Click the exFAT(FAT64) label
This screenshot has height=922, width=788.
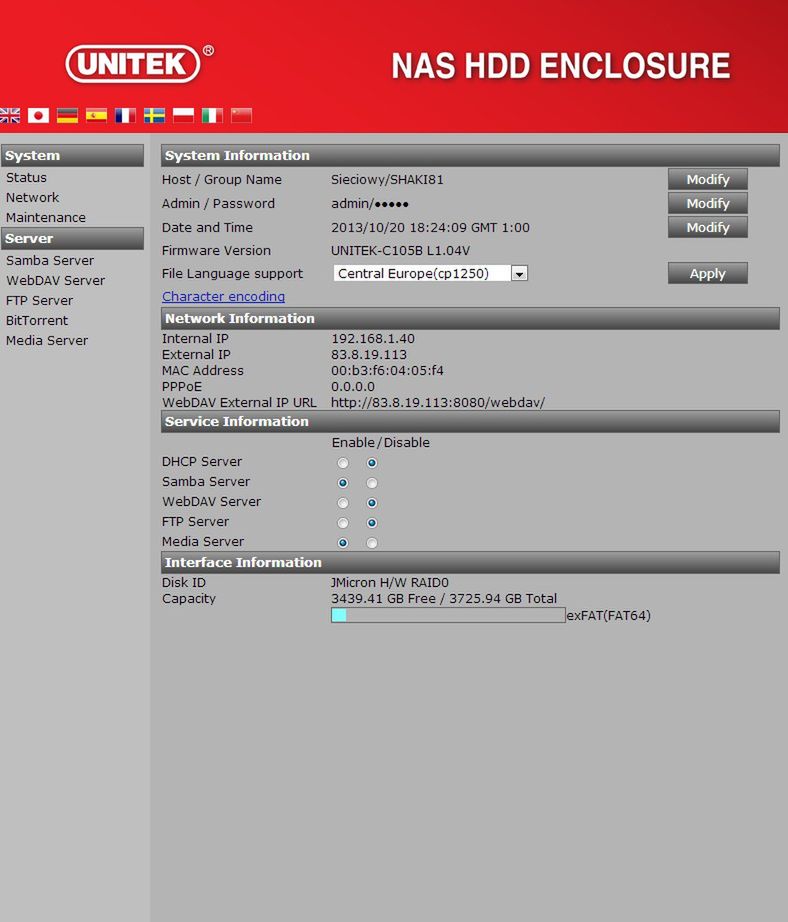click(609, 616)
